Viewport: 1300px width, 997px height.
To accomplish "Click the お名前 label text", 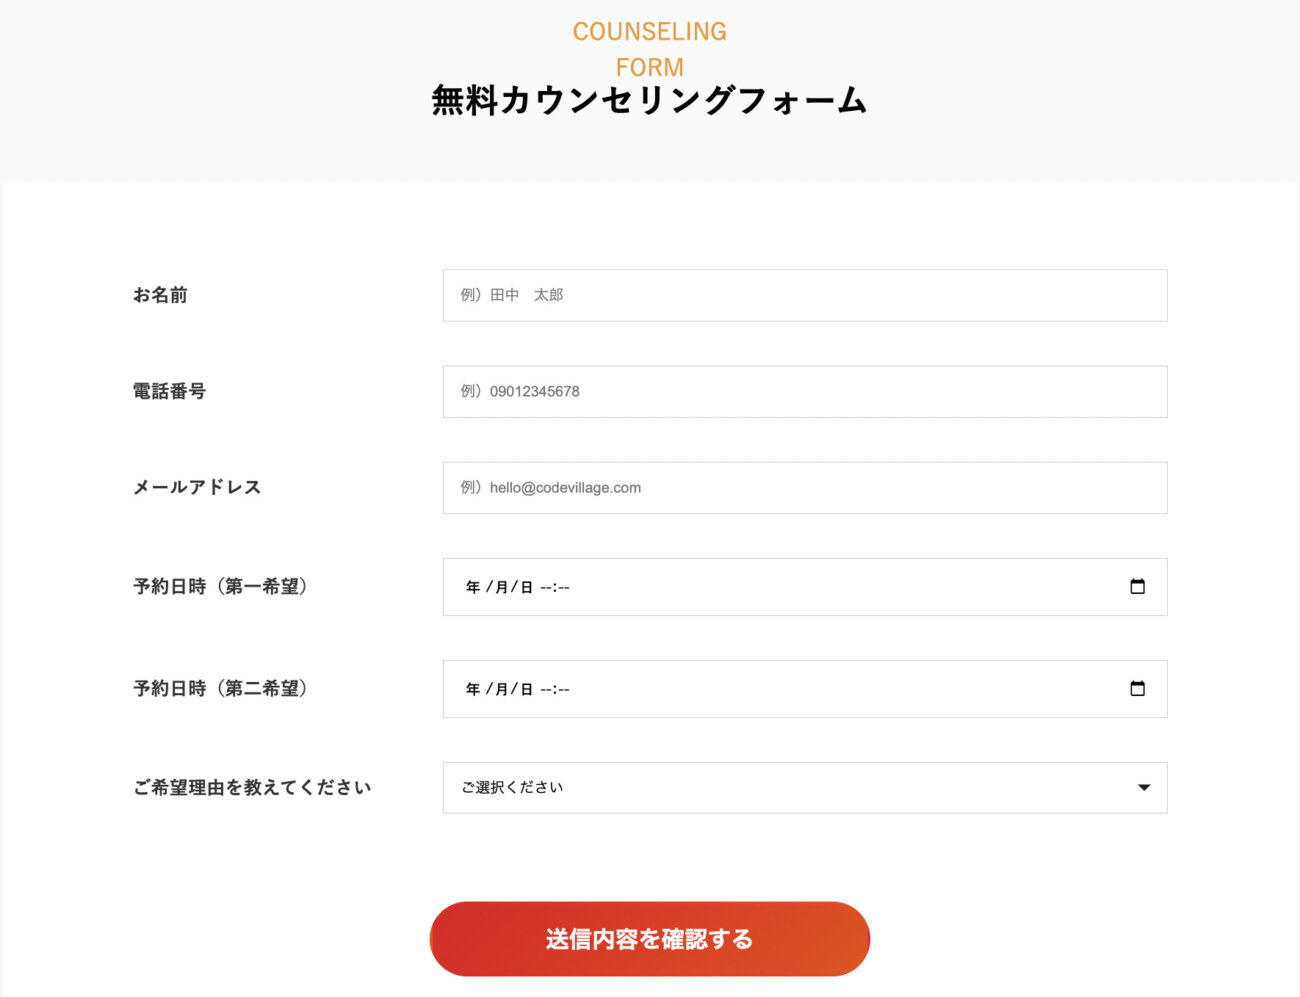I will point(160,295).
